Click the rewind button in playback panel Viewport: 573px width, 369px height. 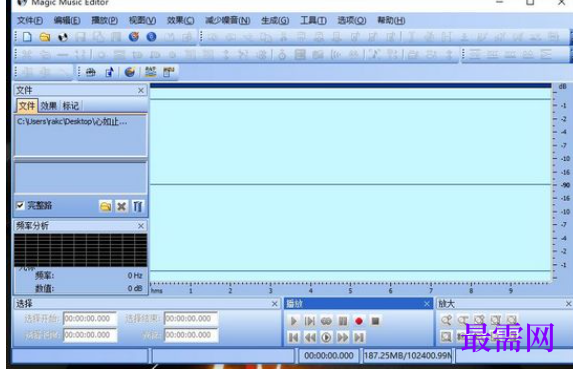click(310, 337)
